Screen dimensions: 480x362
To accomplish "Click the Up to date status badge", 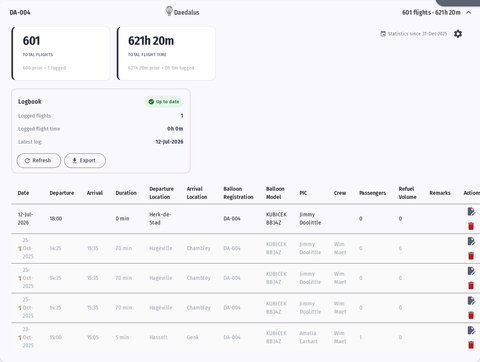I will (164, 102).
